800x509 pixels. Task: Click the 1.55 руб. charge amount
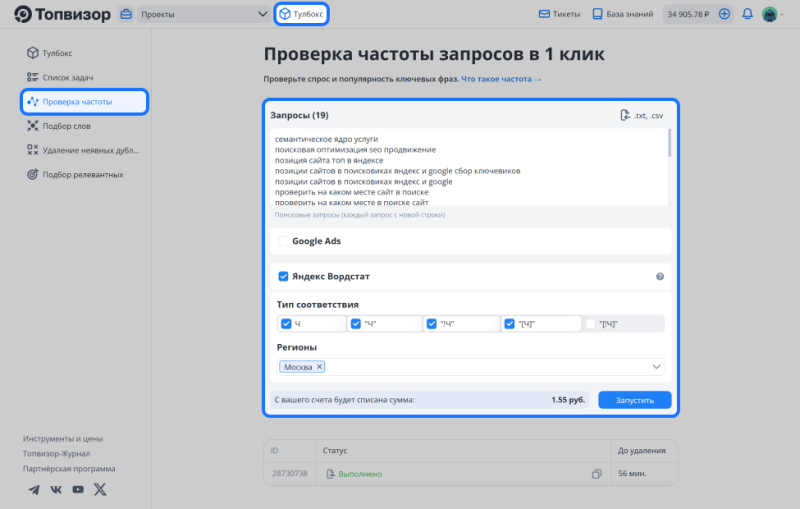coord(568,400)
